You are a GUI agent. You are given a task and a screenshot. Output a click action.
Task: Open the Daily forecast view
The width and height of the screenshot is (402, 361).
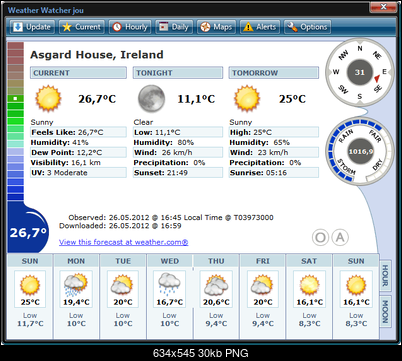(174, 27)
